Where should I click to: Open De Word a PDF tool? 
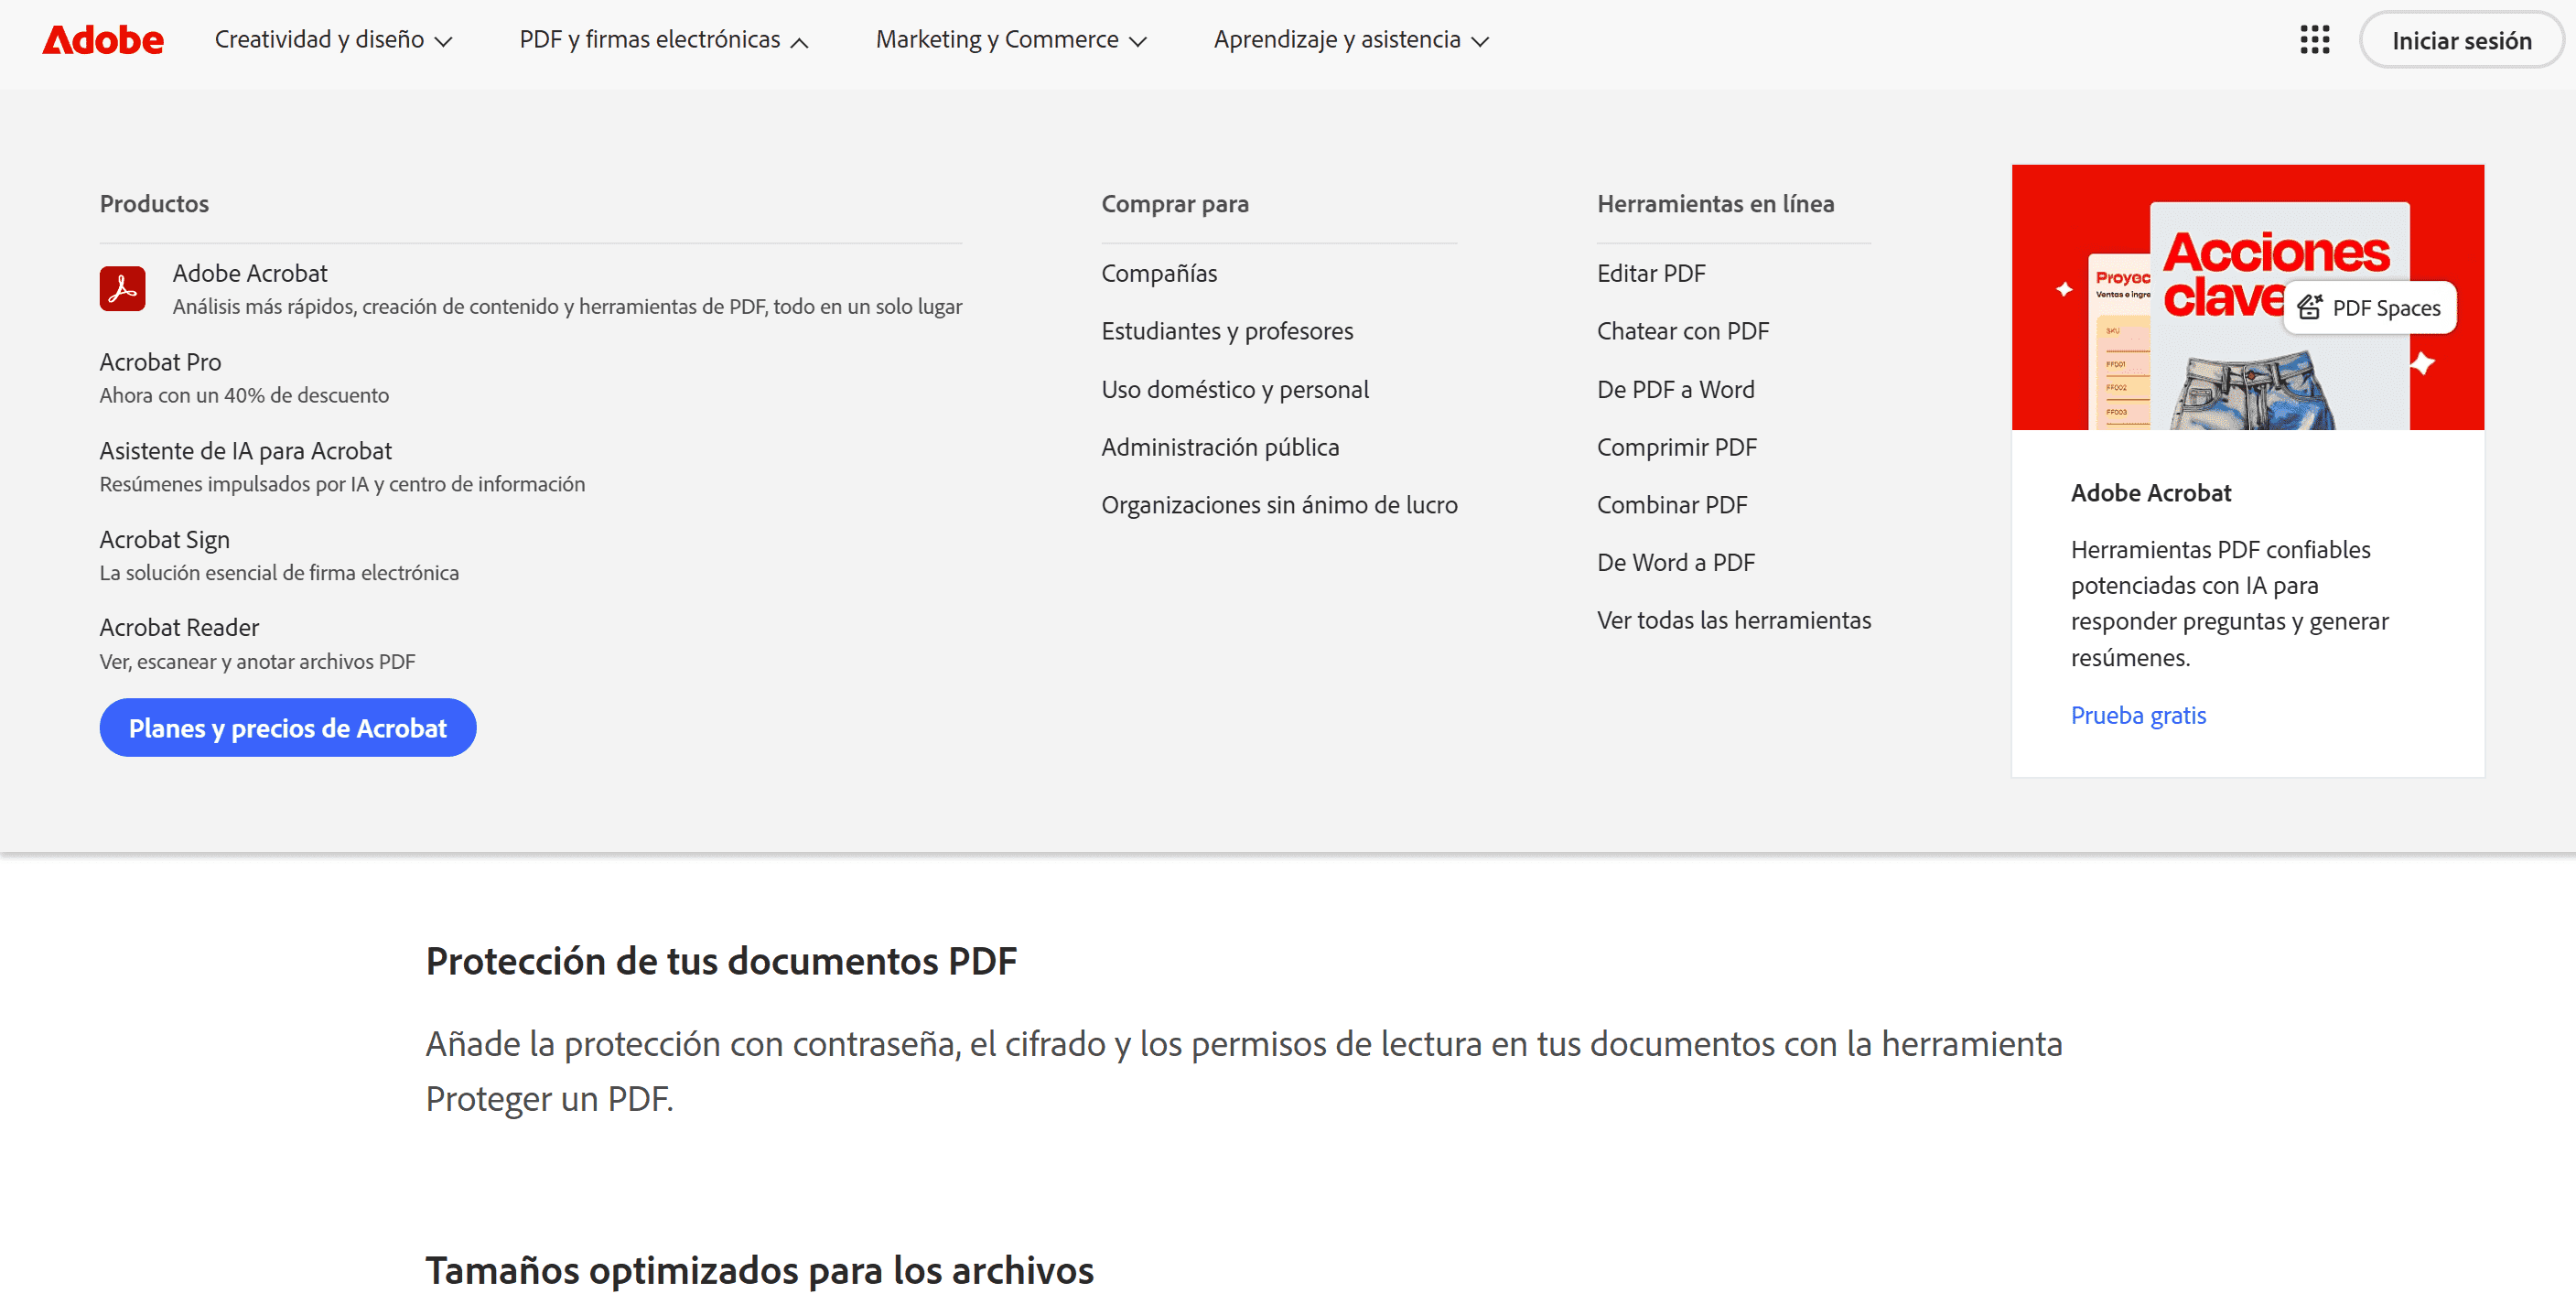[1676, 563]
